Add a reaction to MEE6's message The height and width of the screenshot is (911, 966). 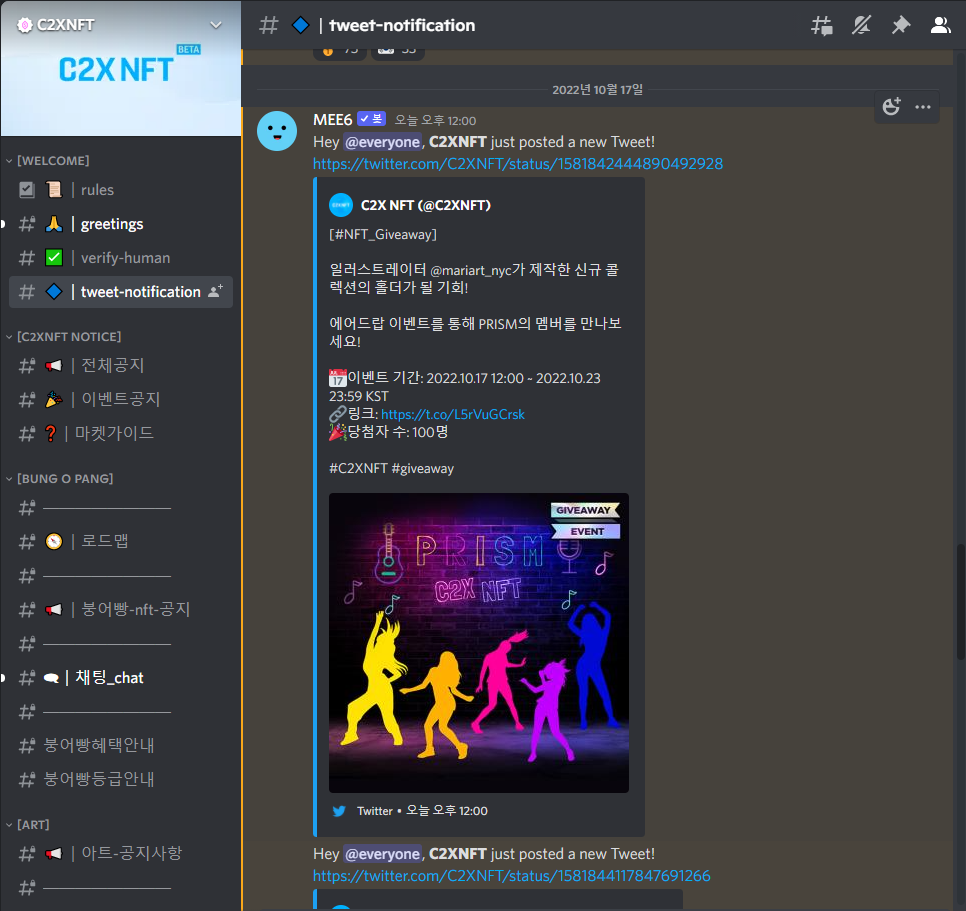coord(890,107)
